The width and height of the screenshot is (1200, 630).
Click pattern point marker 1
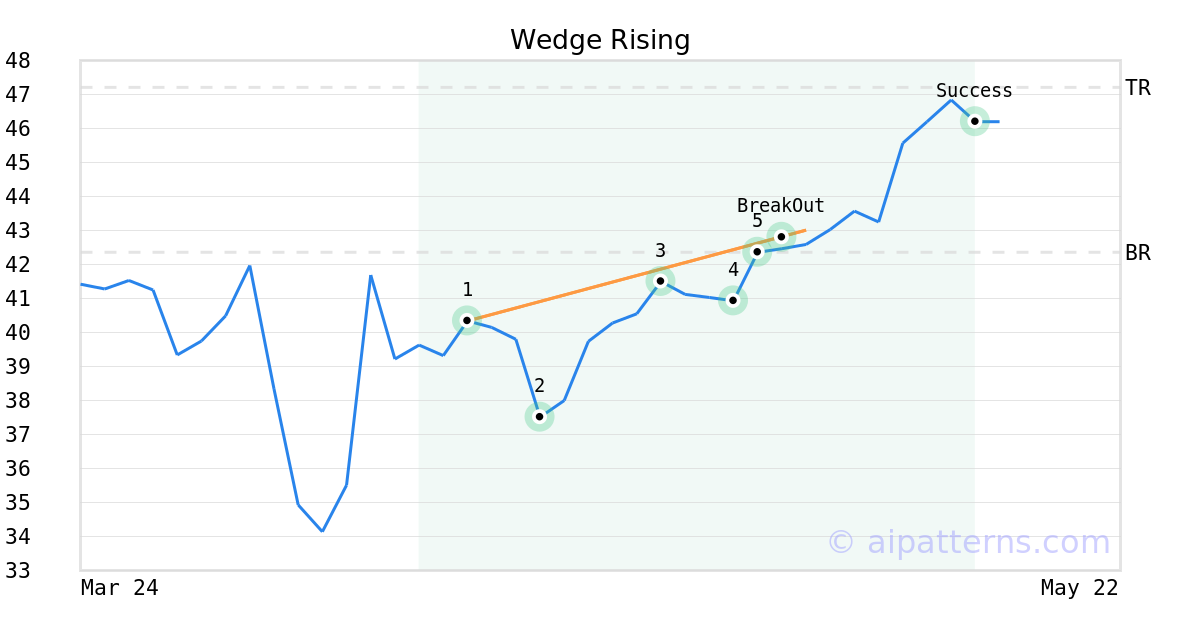(x=467, y=320)
